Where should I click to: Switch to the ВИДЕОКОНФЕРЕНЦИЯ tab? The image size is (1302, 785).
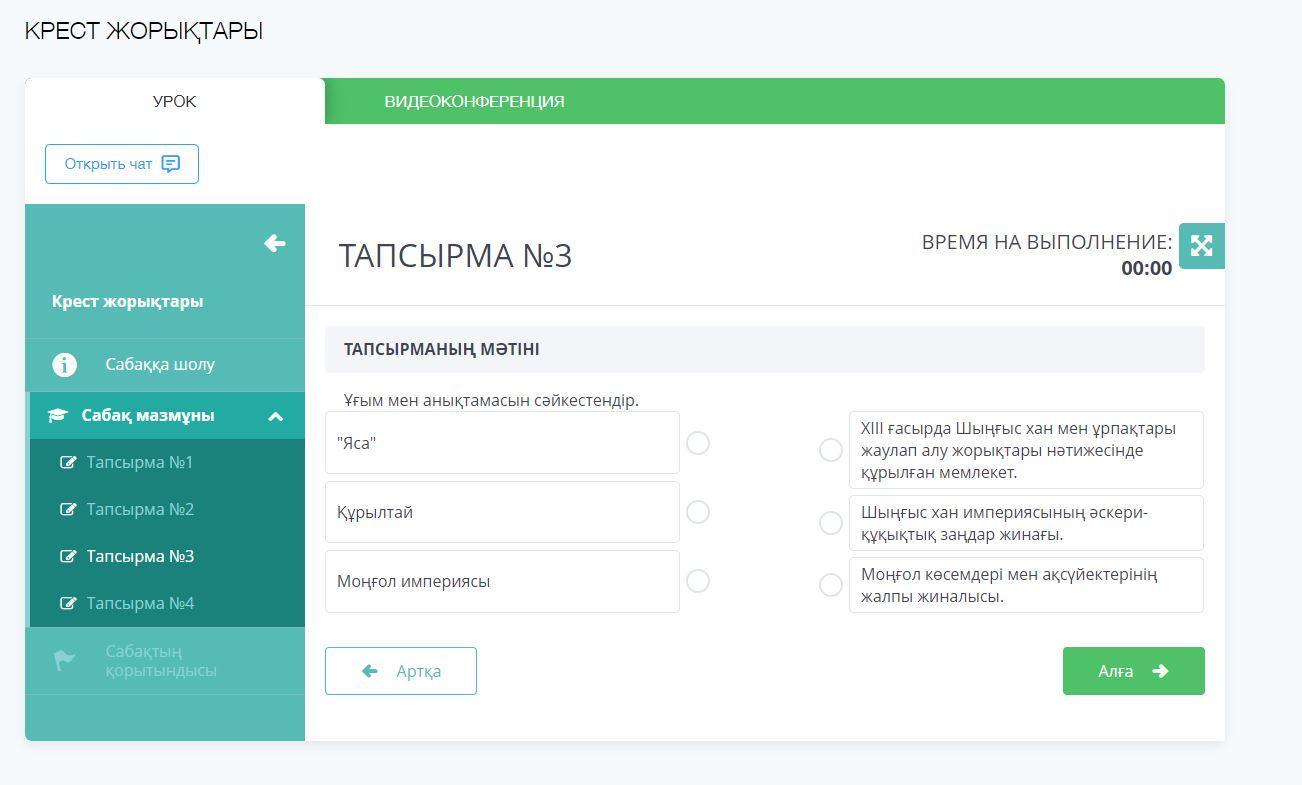[474, 101]
